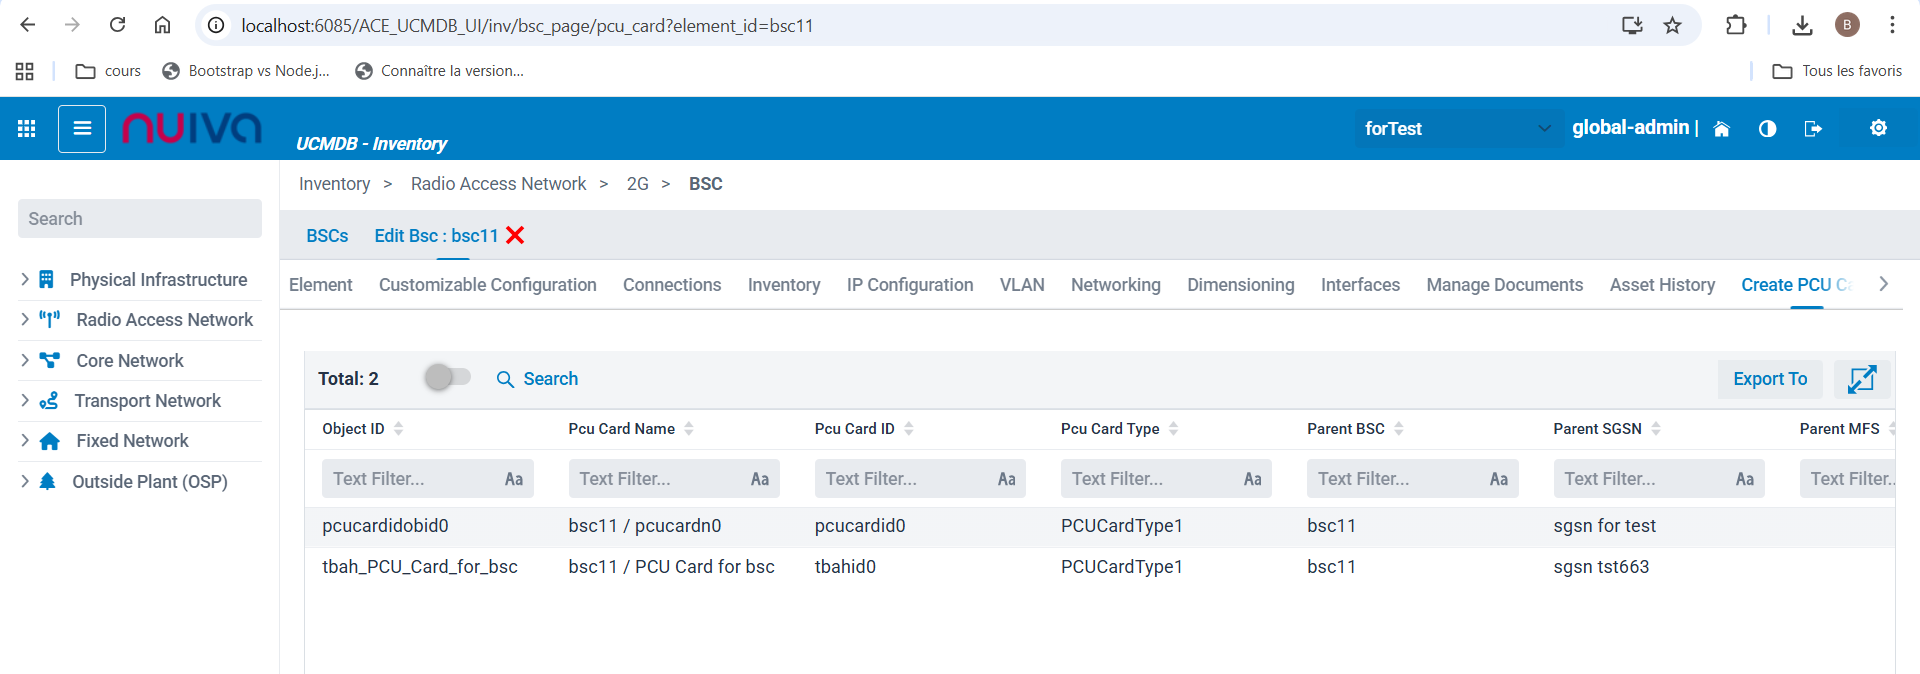Image resolution: width=1920 pixels, height=674 pixels.
Task: Toggle Aa match case for Pcu Card Type filter
Action: (1252, 479)
